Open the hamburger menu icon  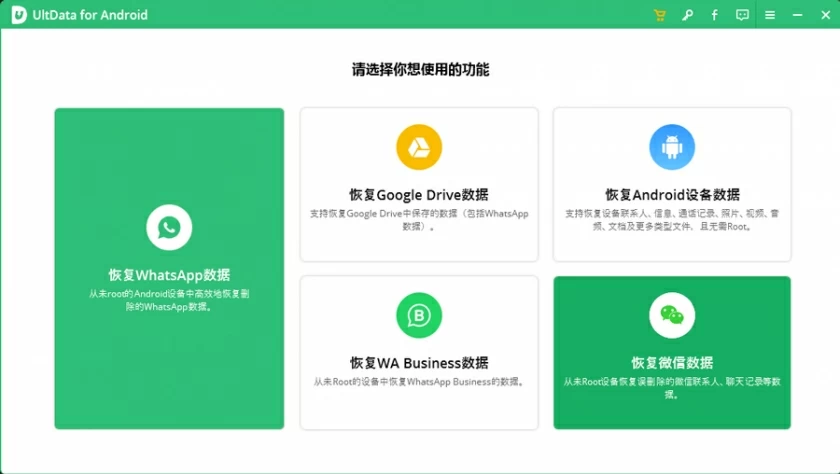pos(770,15)
